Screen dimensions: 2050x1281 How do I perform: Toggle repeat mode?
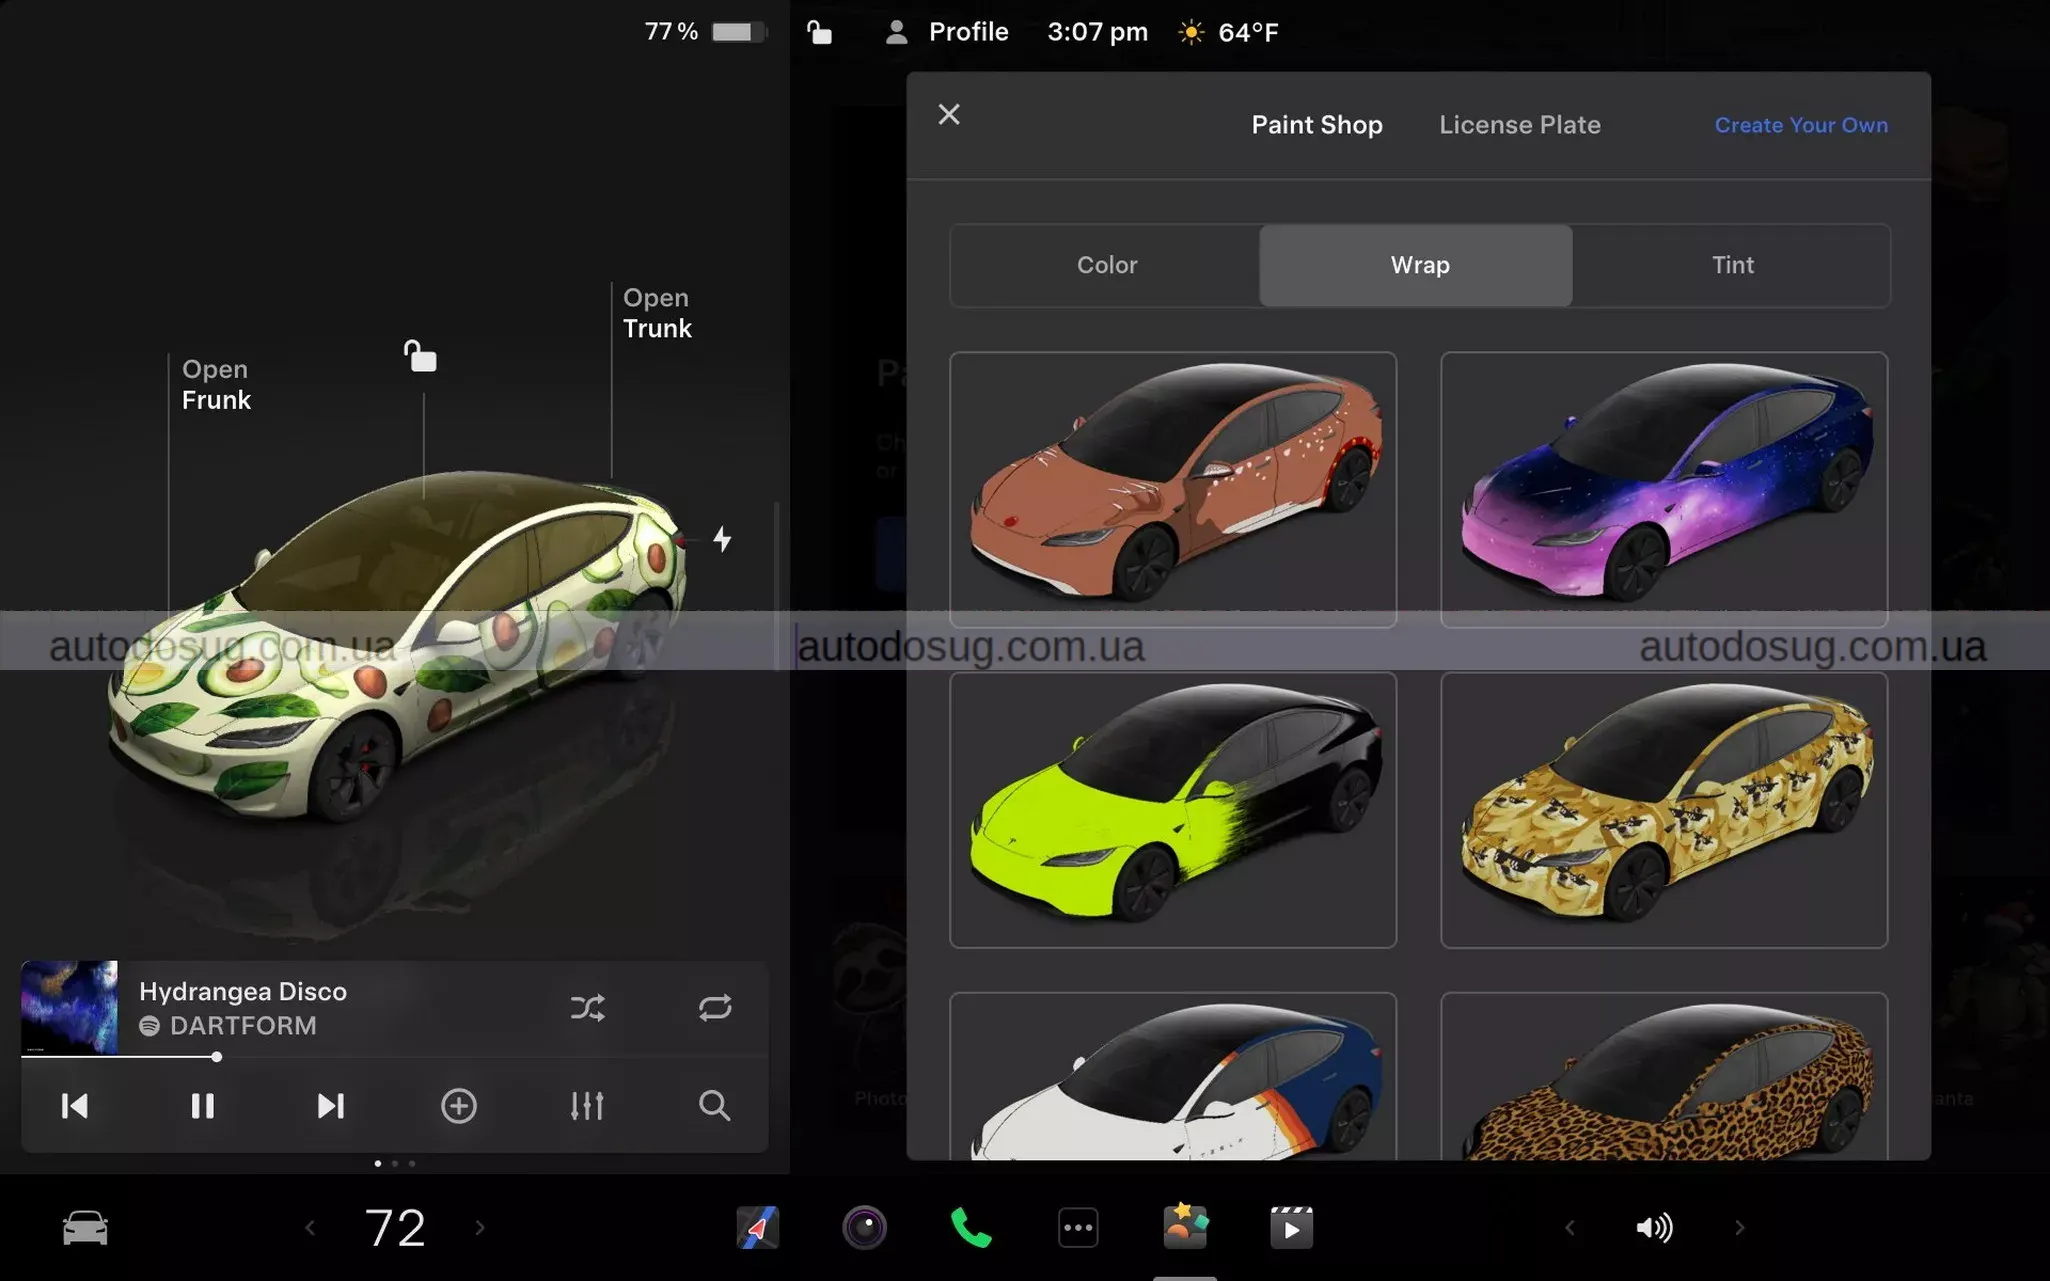715,1007
